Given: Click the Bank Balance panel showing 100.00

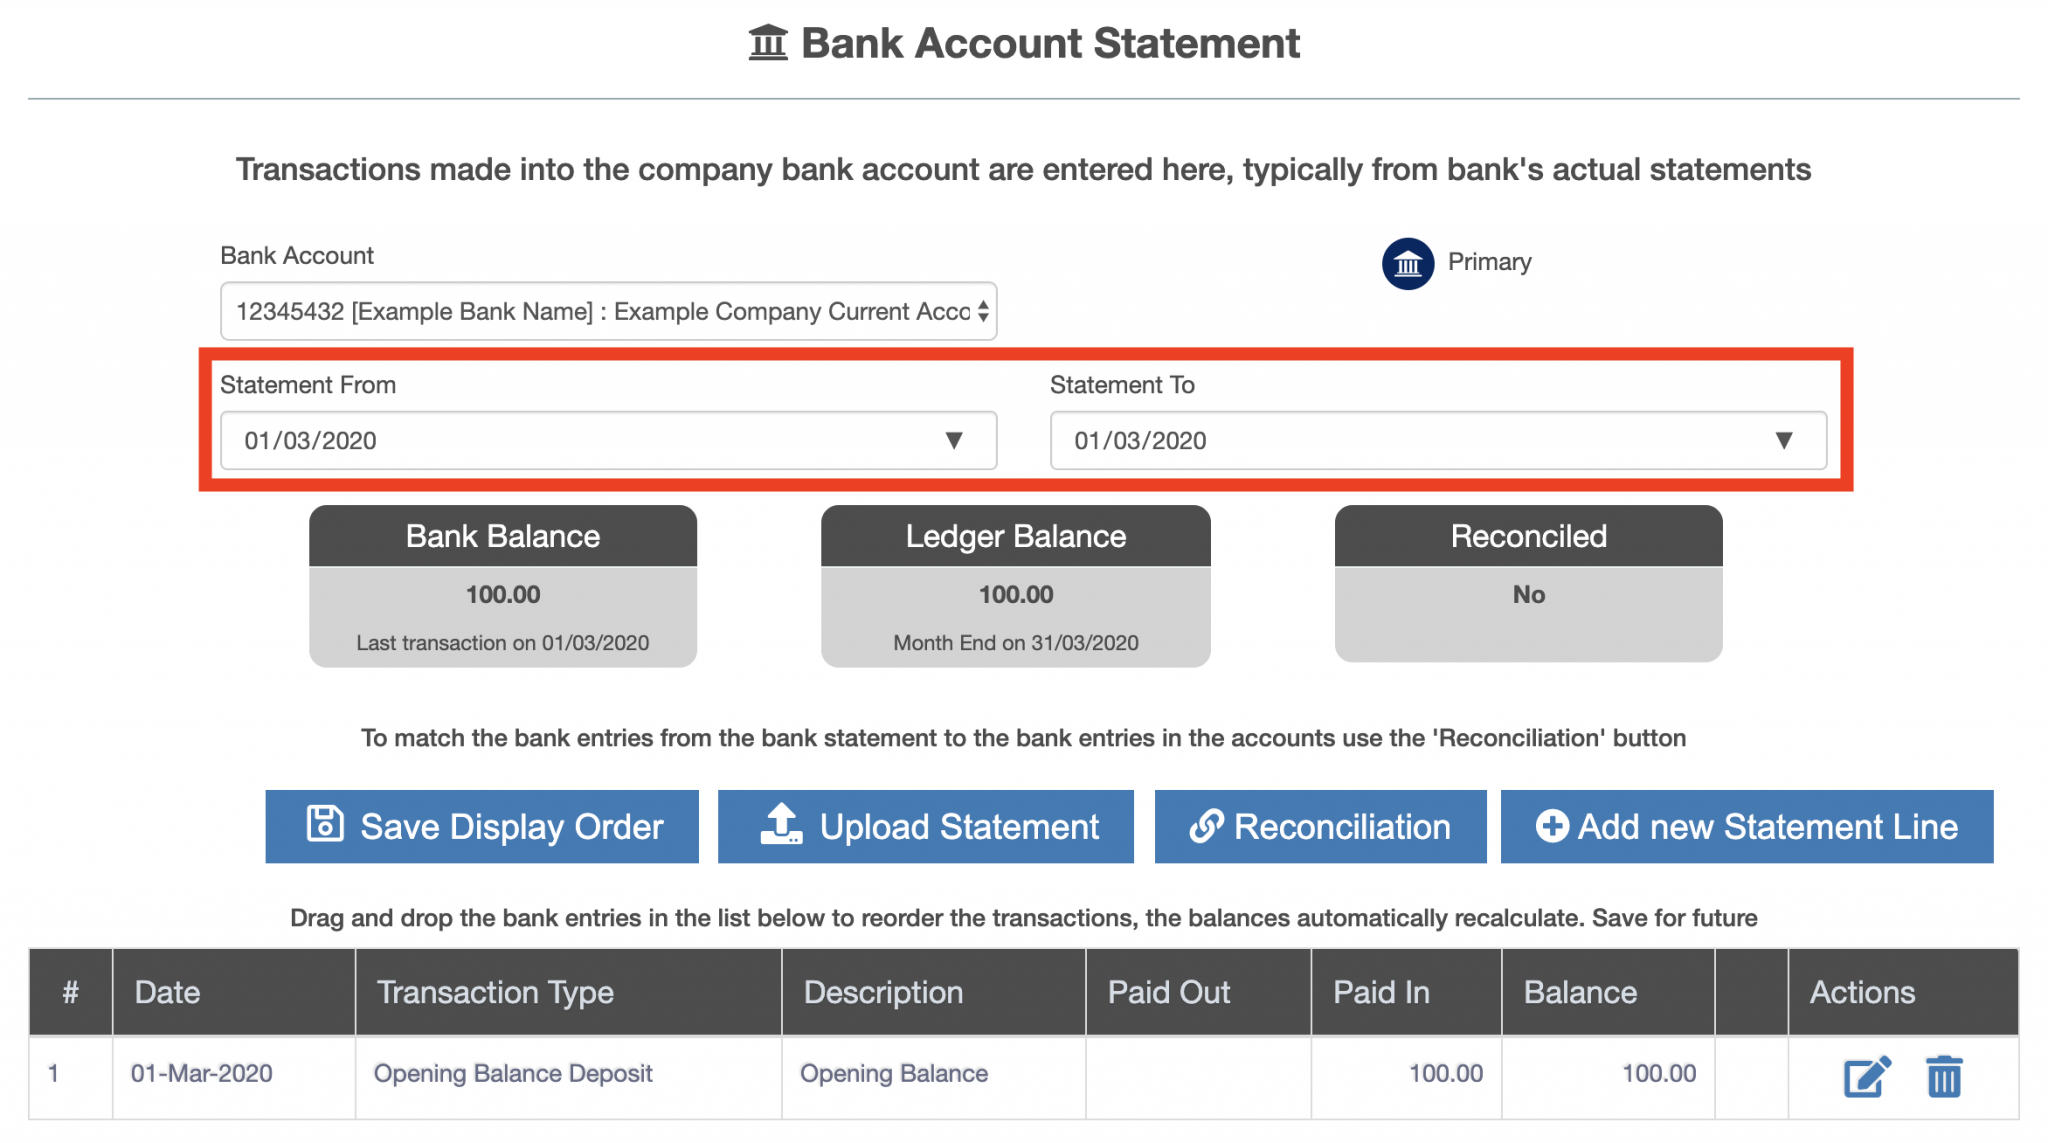Looking at the screenshot, I should pos(502,586).
